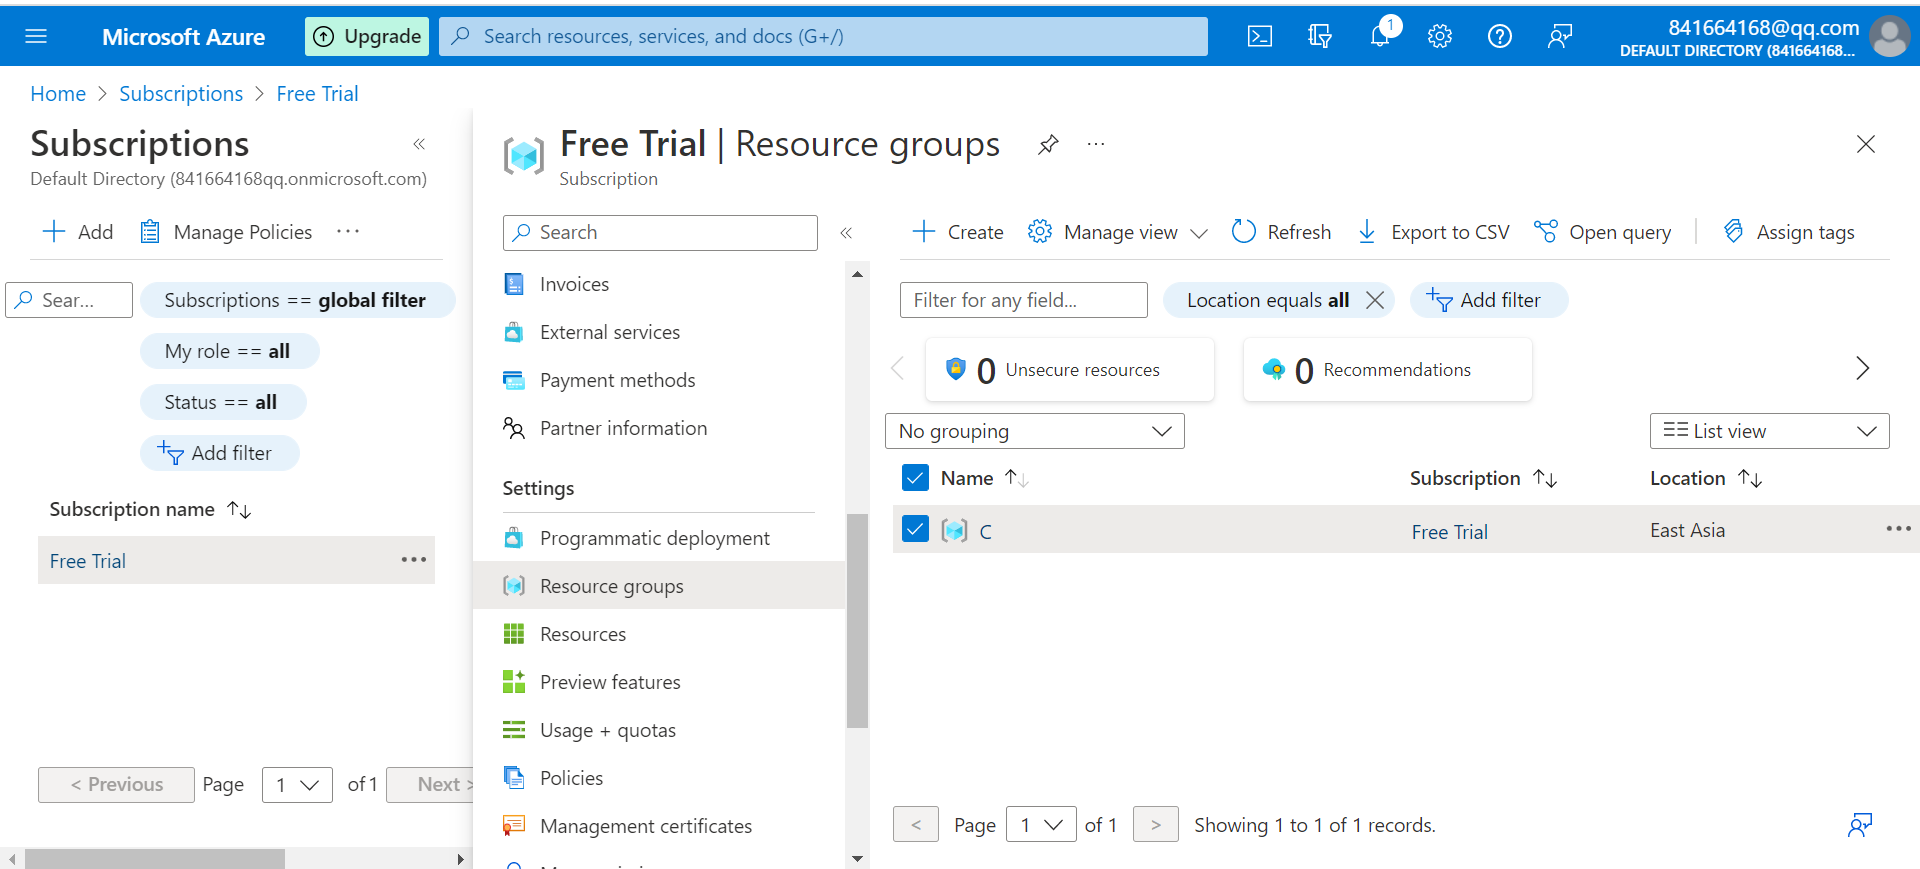
Task: Change the My role filter
Action: click(x=229, y=351)
